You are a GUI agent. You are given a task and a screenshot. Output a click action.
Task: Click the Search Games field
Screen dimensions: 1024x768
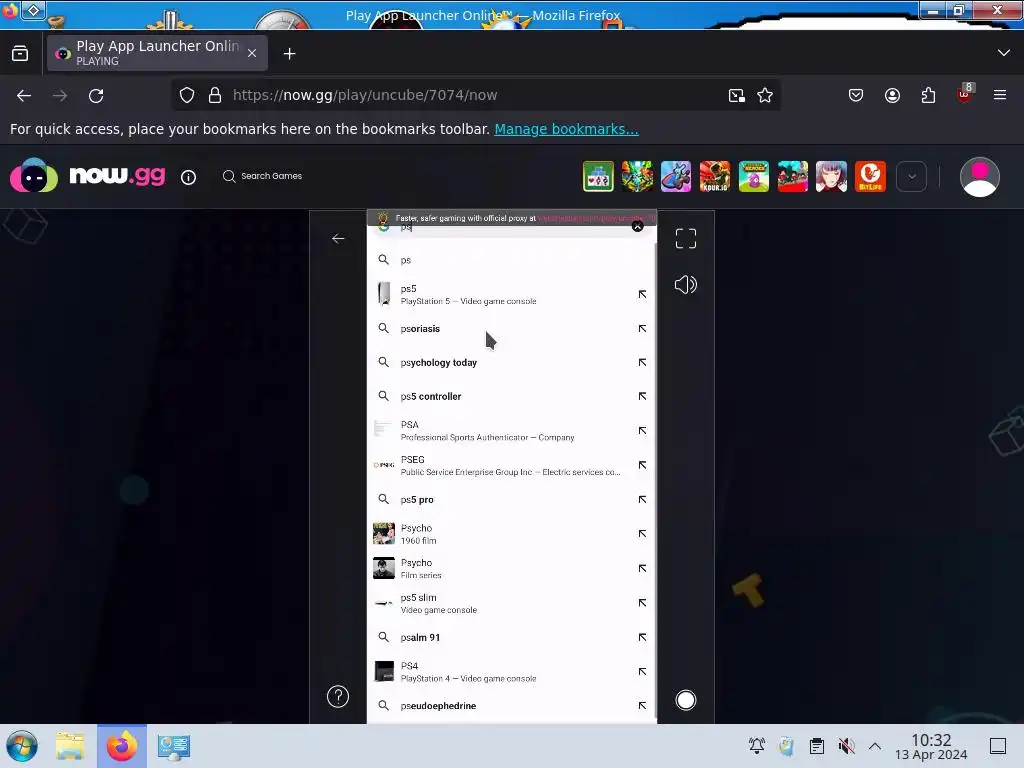click(263, 176)
